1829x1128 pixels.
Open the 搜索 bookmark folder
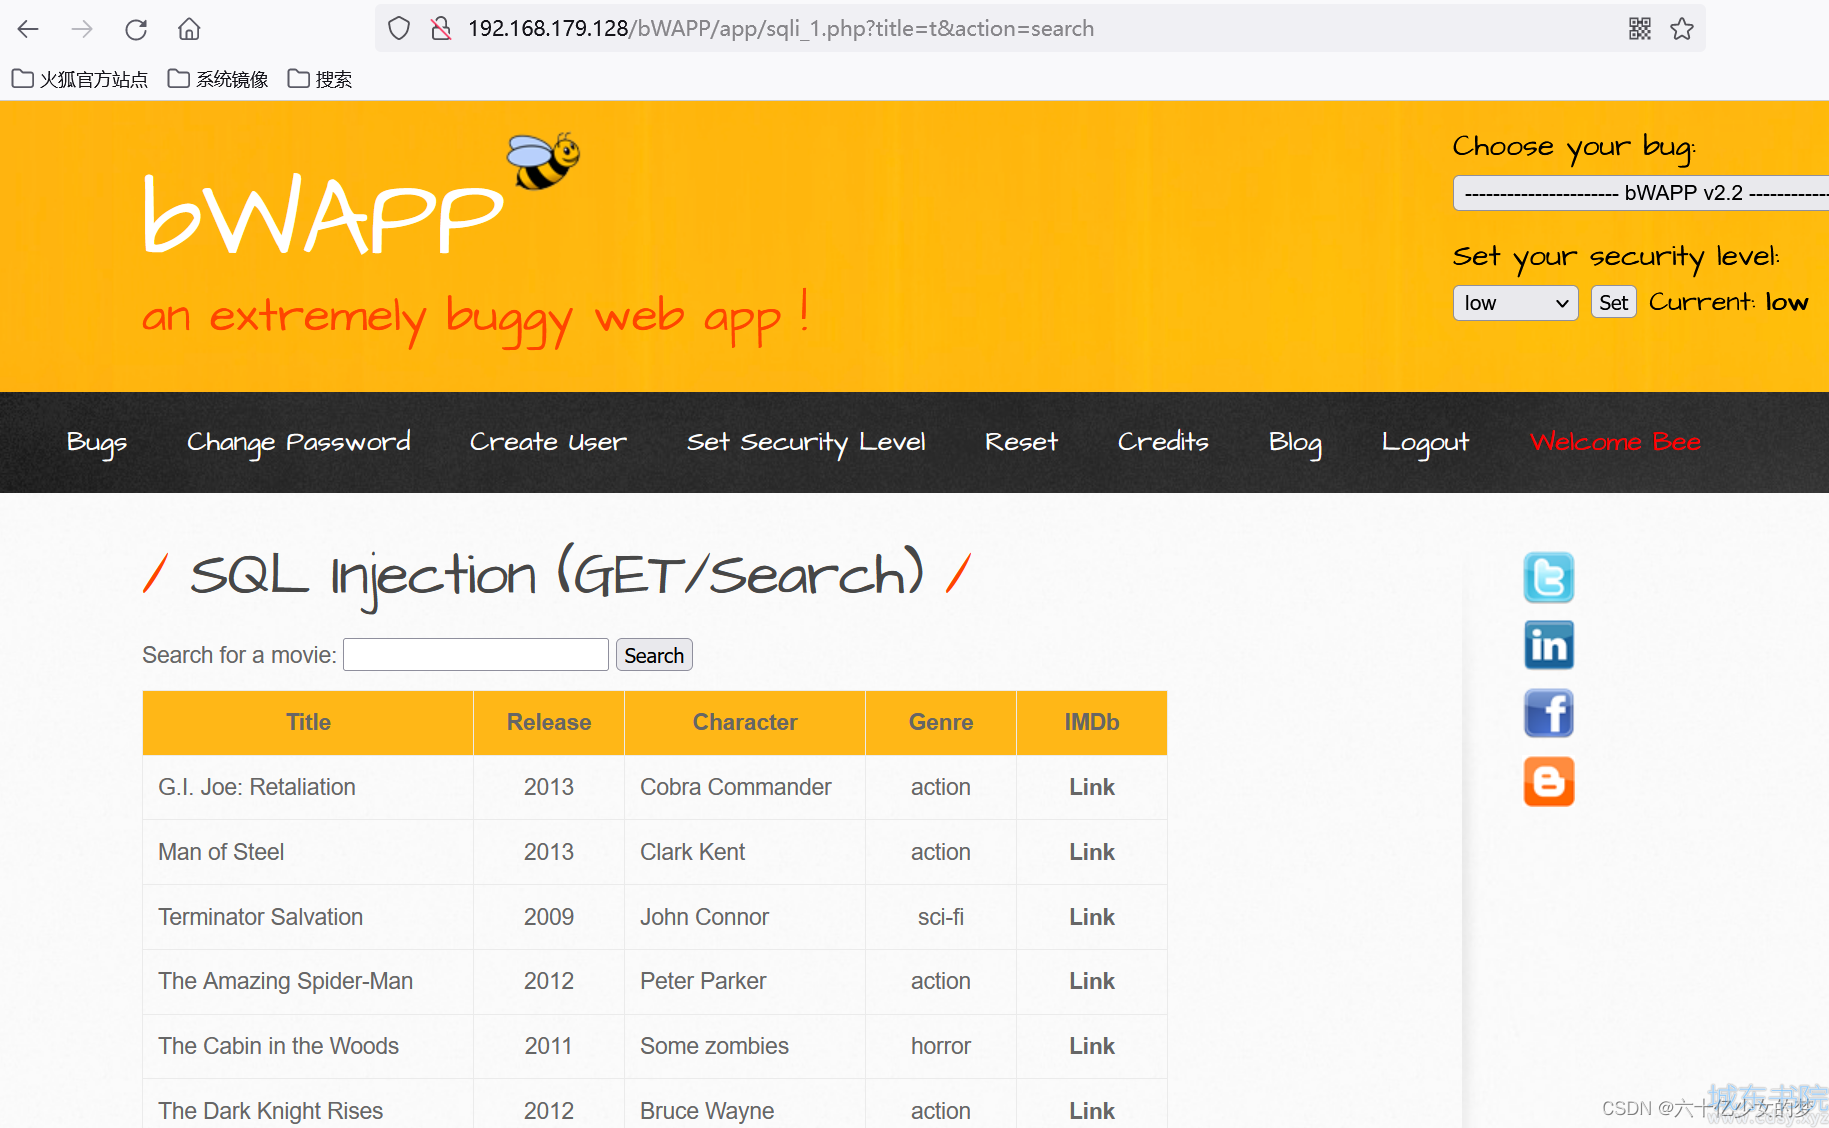click(320, 79)
